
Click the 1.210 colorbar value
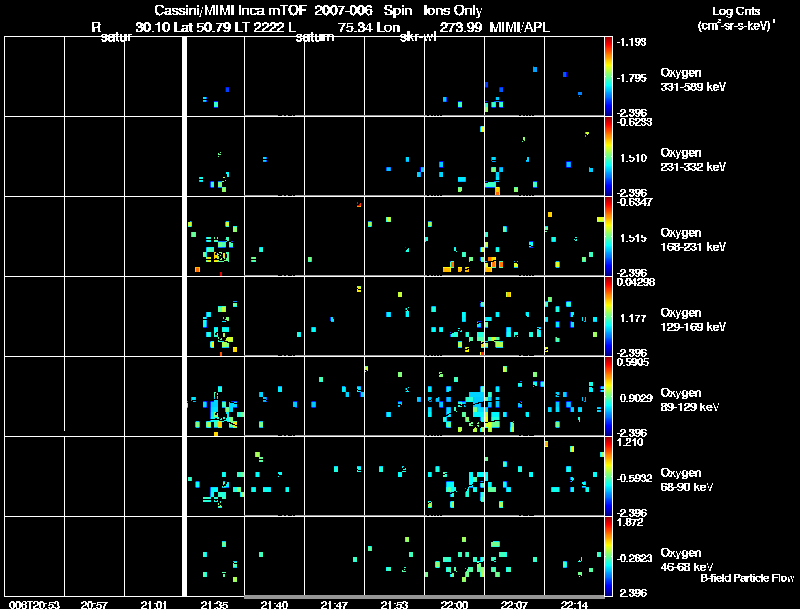tap(630, 442)
